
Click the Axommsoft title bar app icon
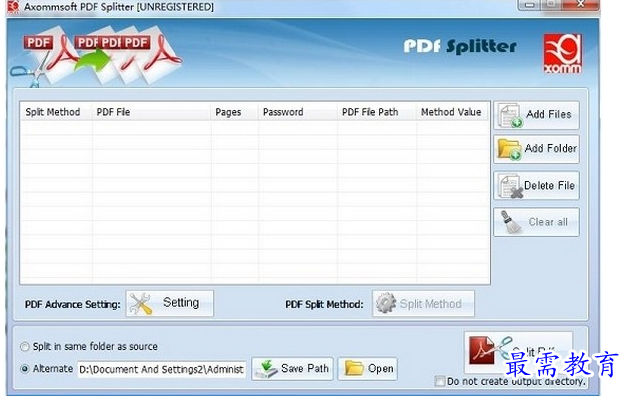coord(13,6)
